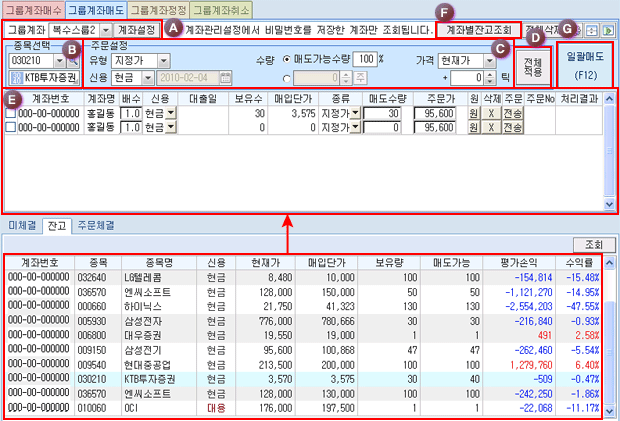Open the 가격 현재가 dropdown

click(x=489, y=60)
